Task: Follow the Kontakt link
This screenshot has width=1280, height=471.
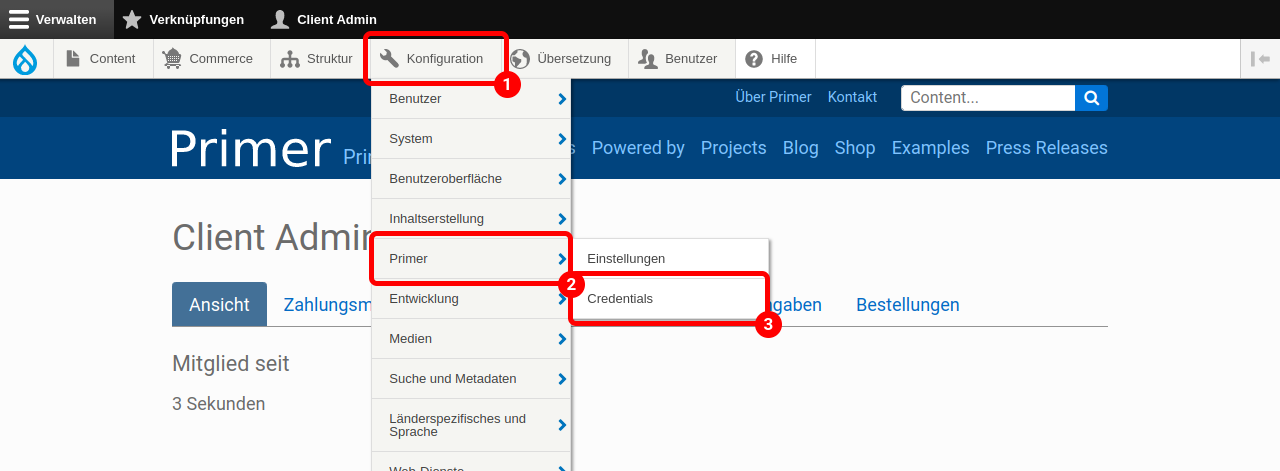Action: pyautogui.click(x=852, y=97)
